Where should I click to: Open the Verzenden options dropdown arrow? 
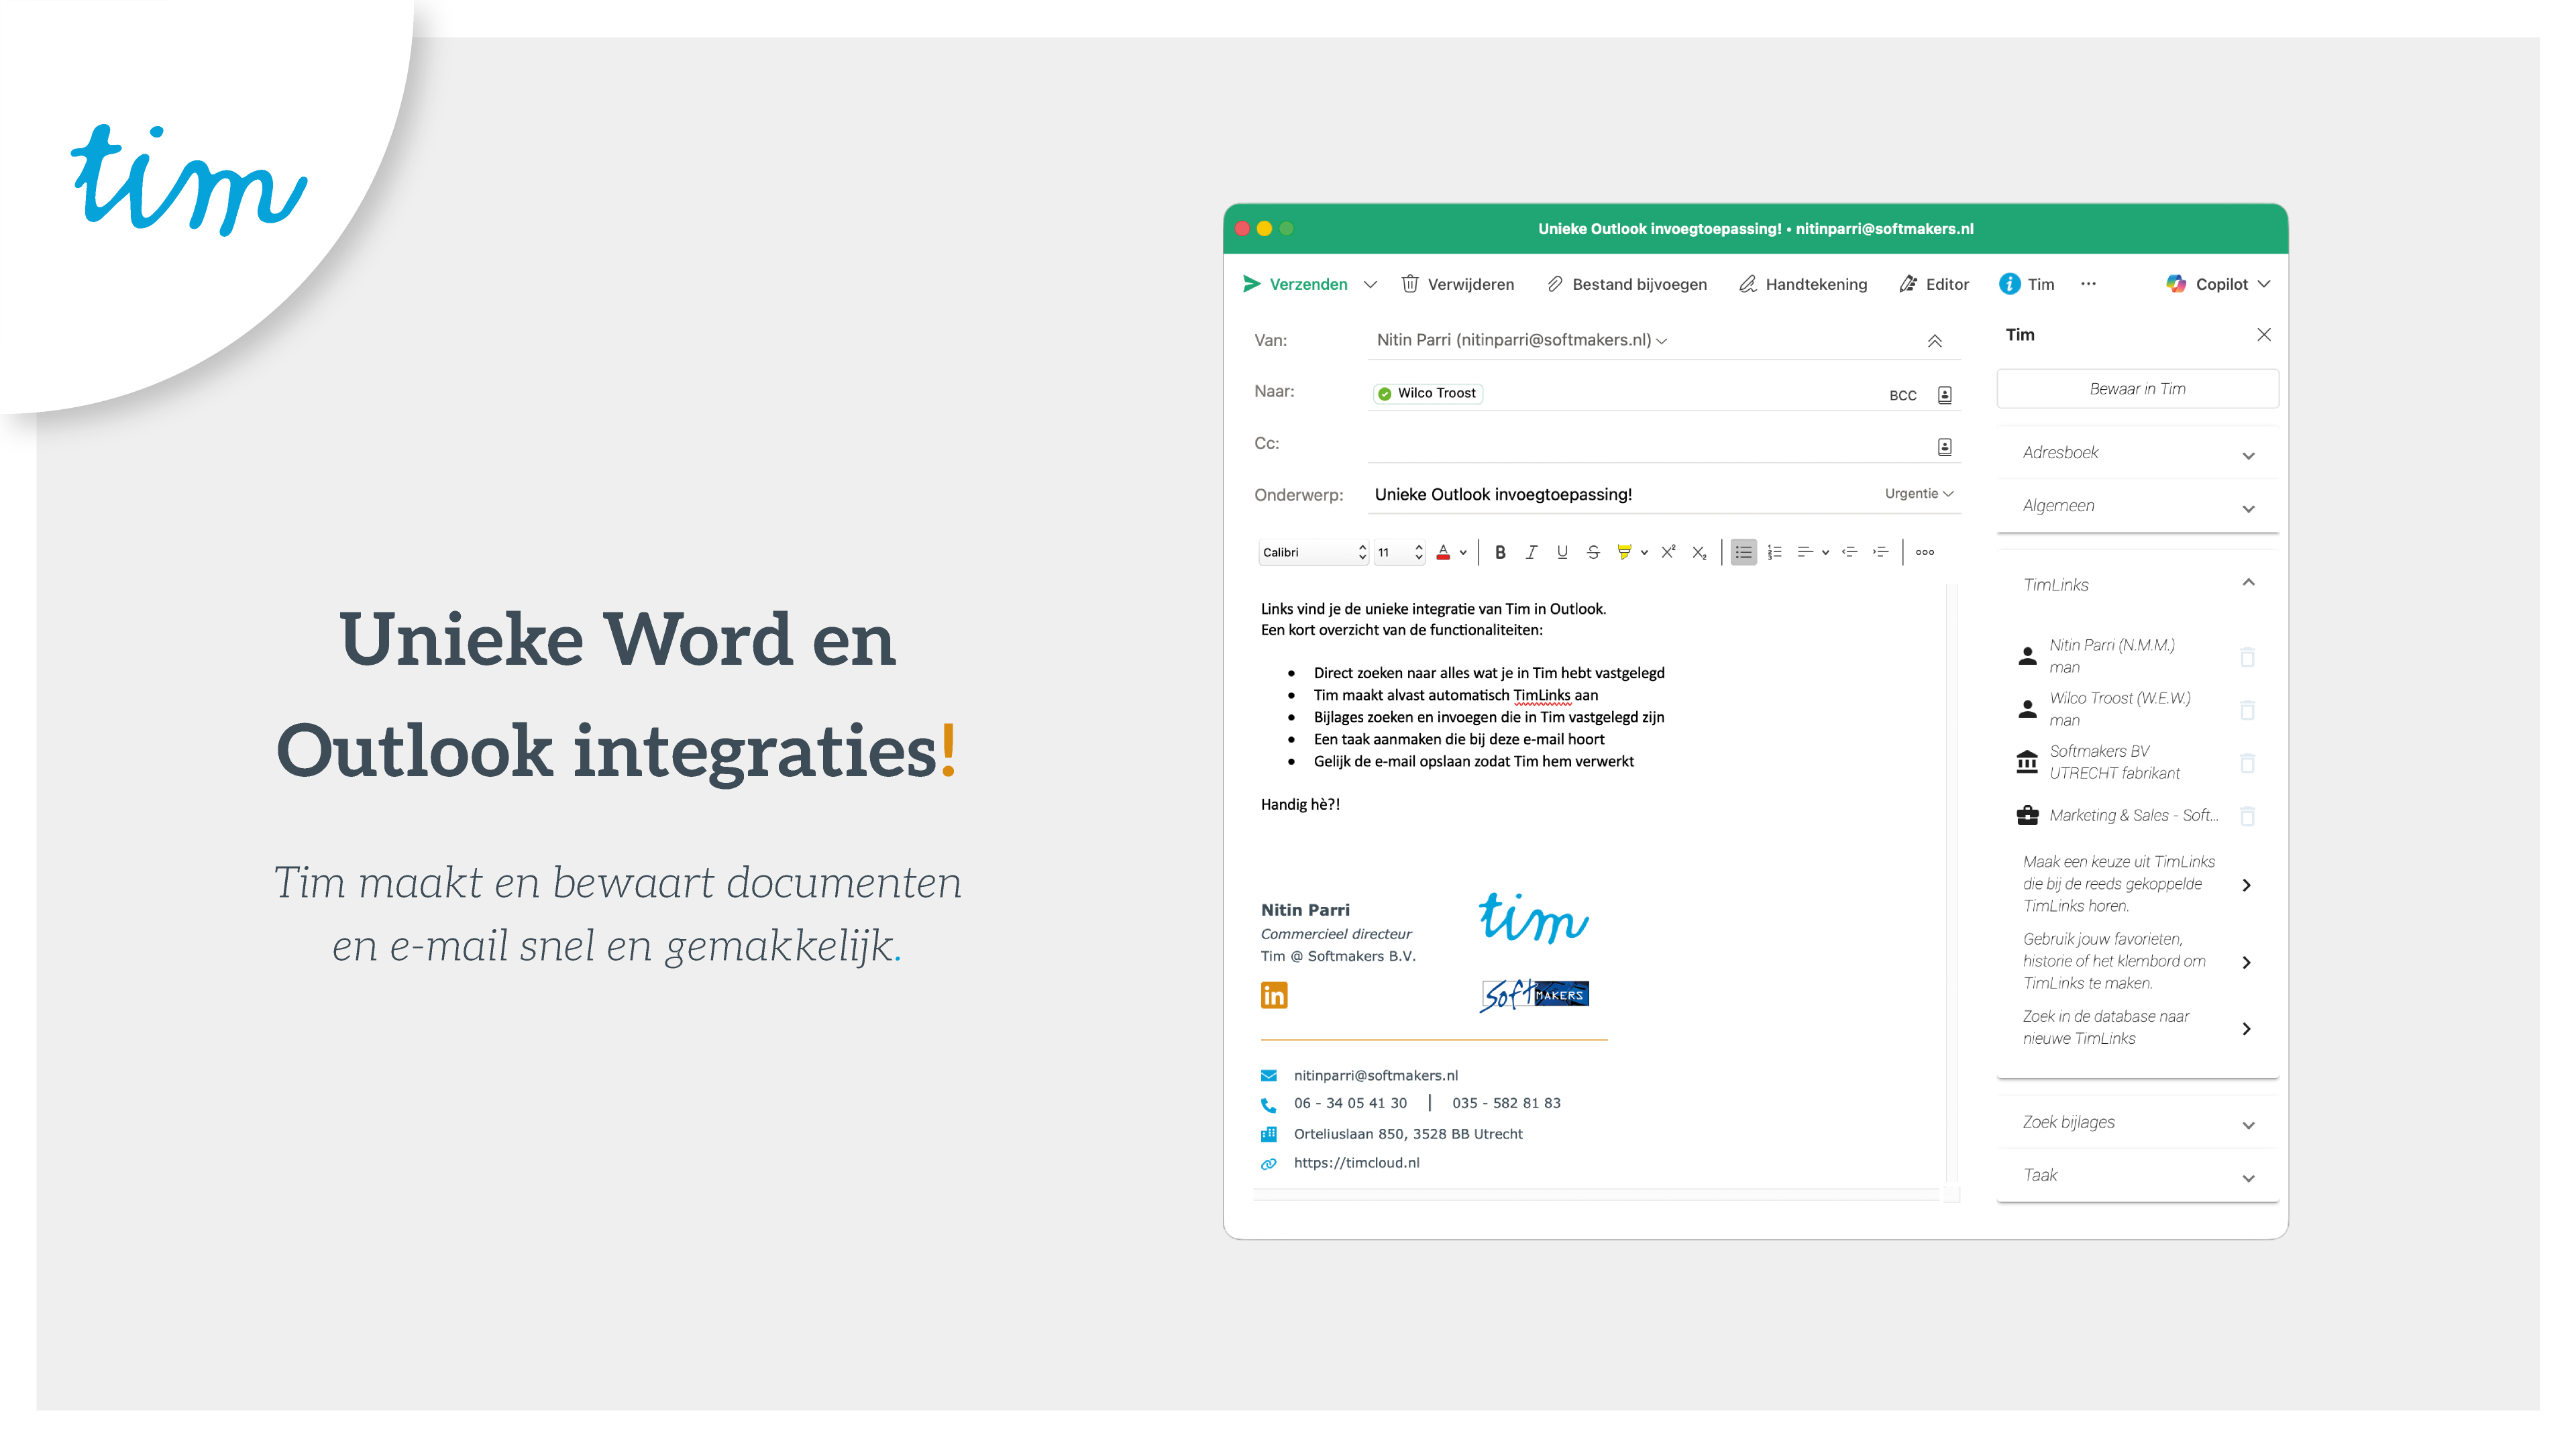1370,285
